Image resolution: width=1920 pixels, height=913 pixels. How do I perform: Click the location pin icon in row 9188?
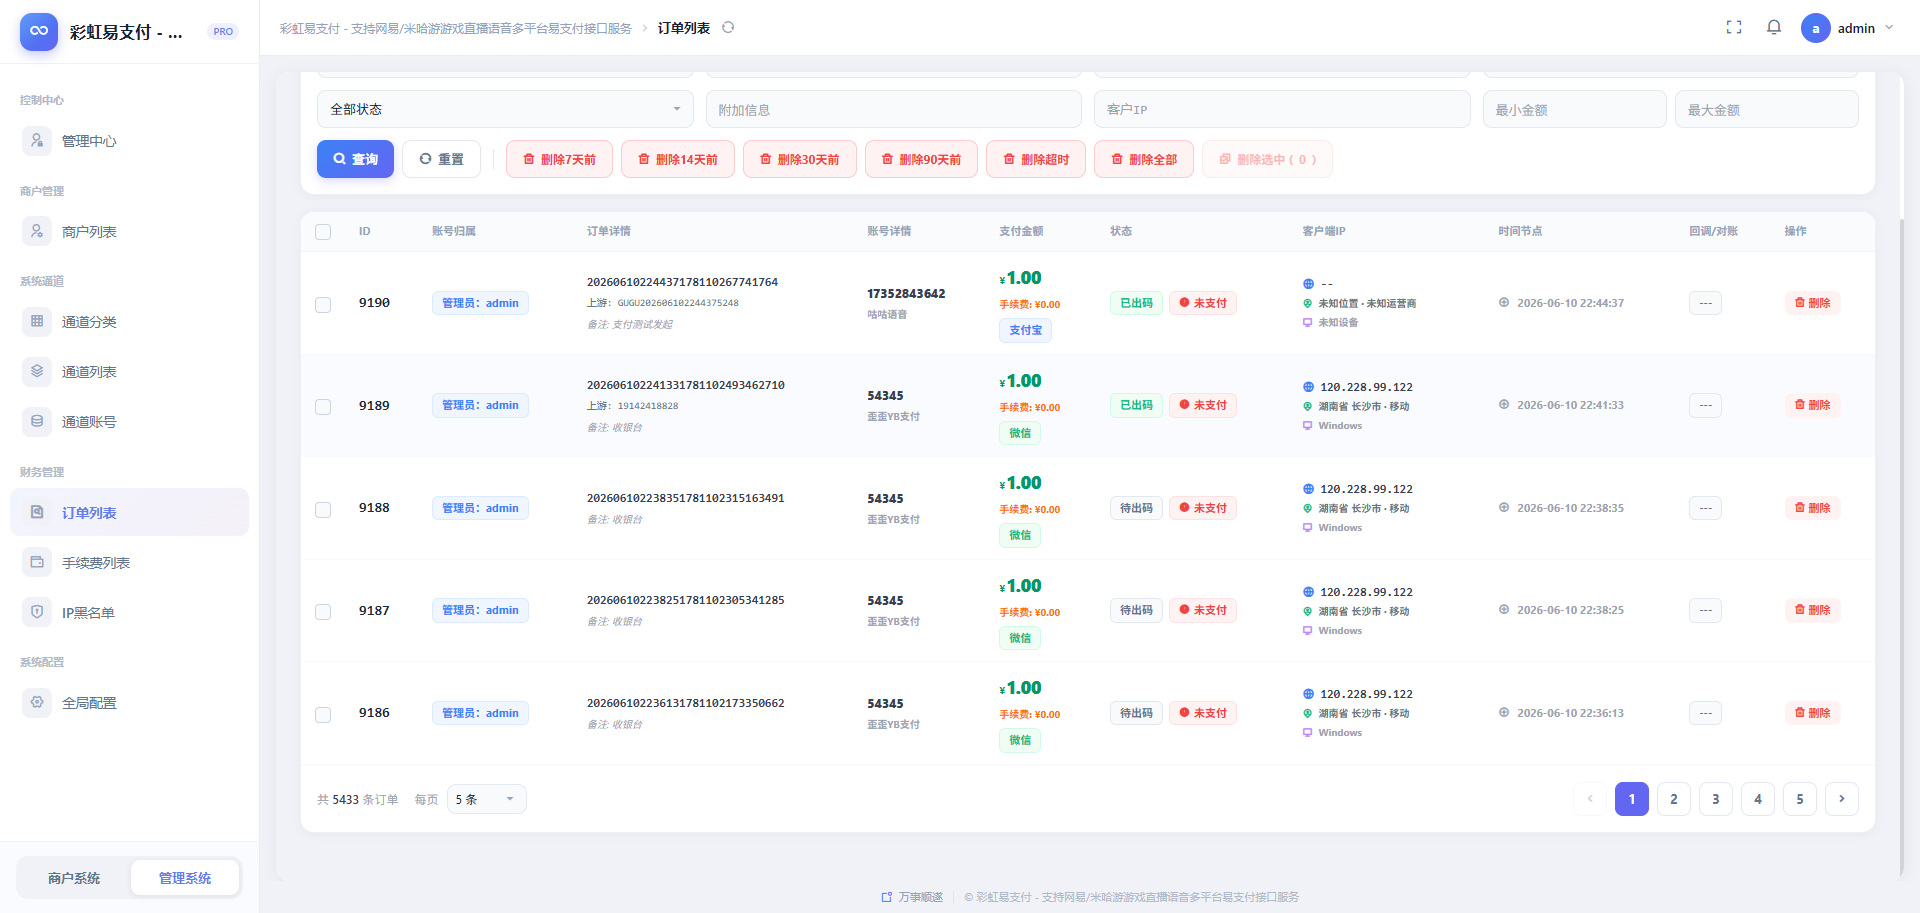[x=1307, y=508]
